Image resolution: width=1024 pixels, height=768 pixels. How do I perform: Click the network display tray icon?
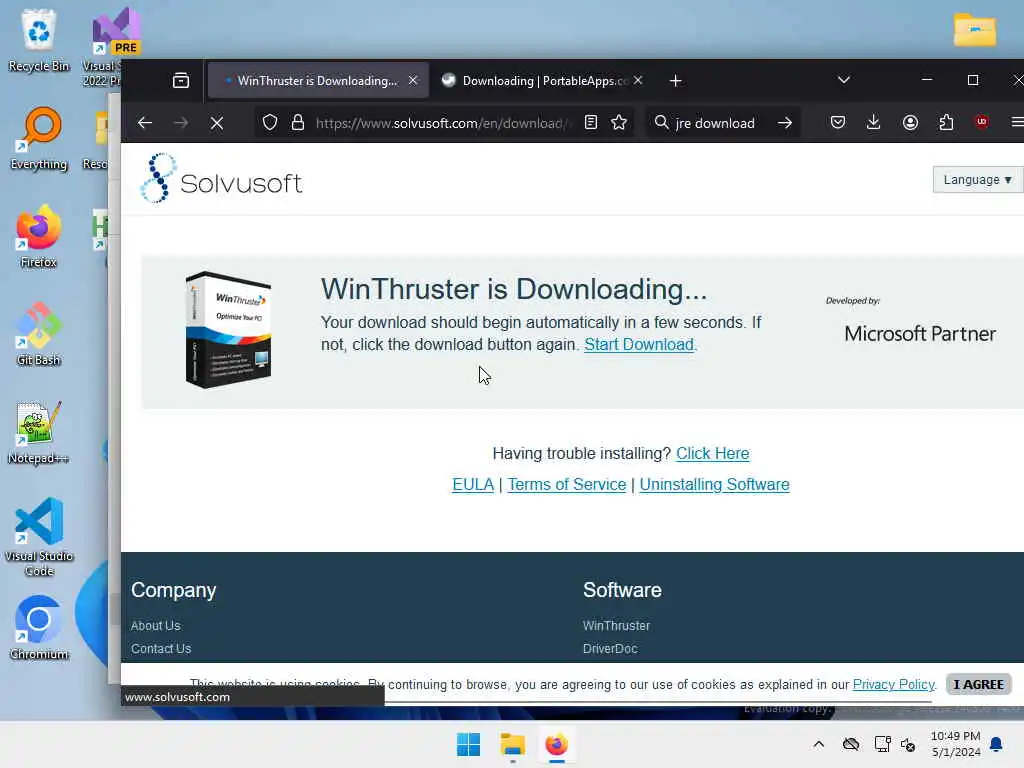[882, 744]
